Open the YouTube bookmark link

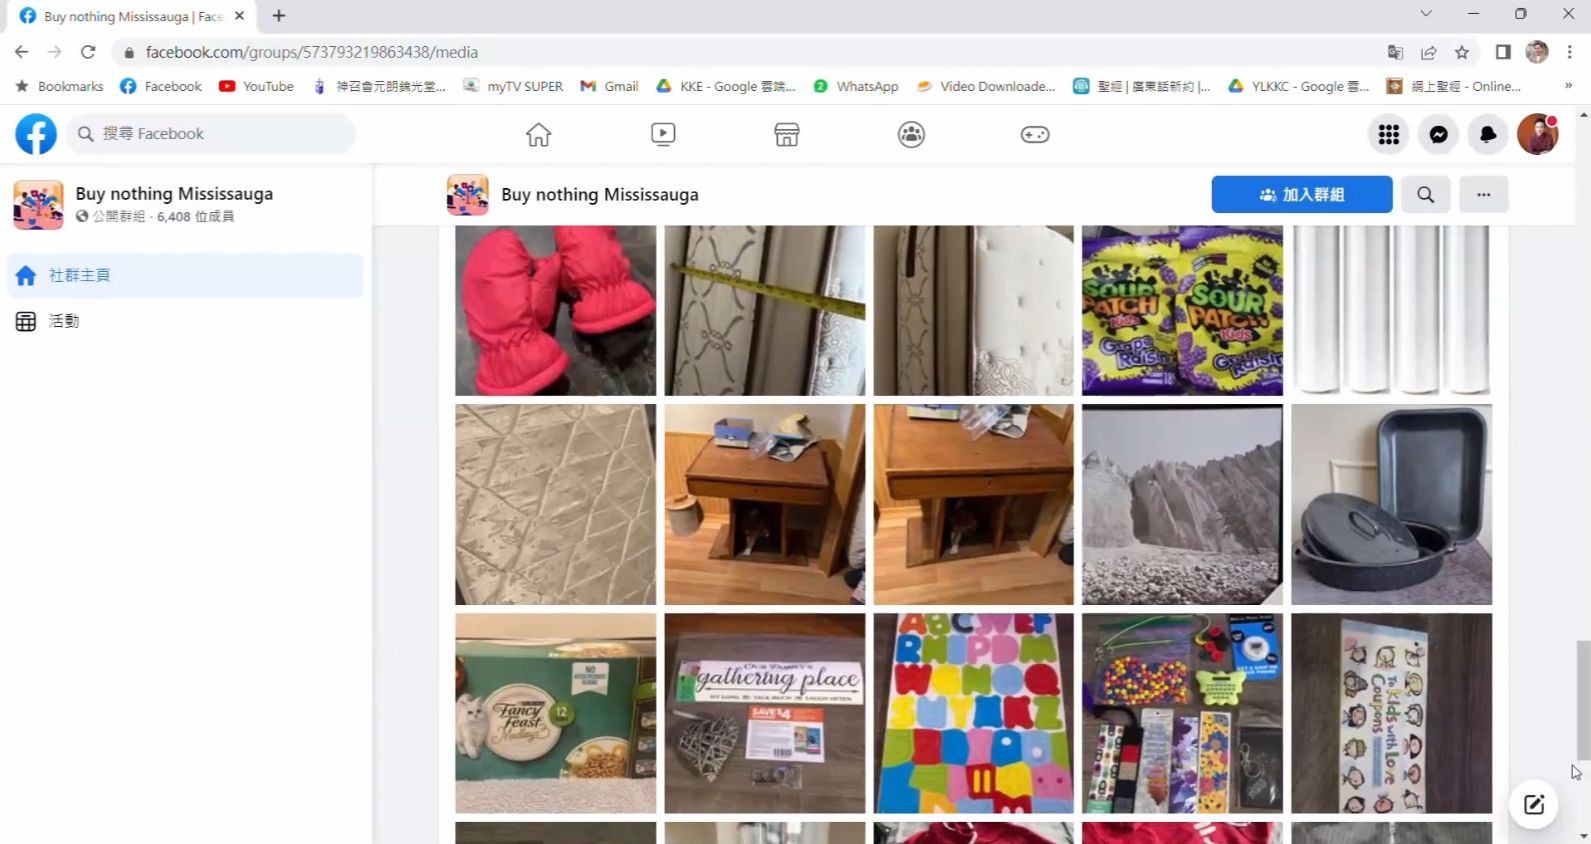pos(257,86)
